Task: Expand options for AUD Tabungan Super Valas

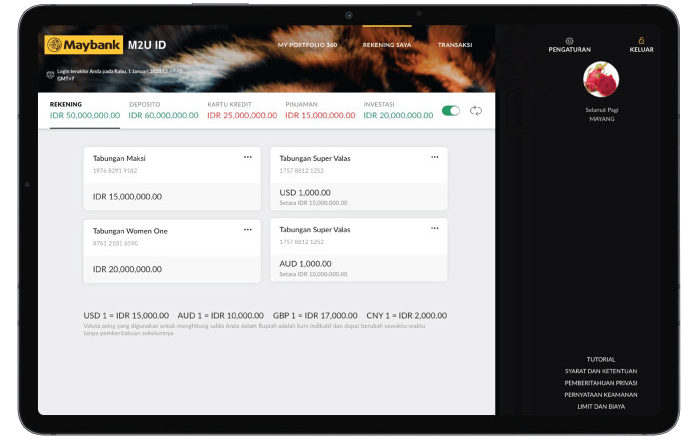Action: [x=434, y=229]
